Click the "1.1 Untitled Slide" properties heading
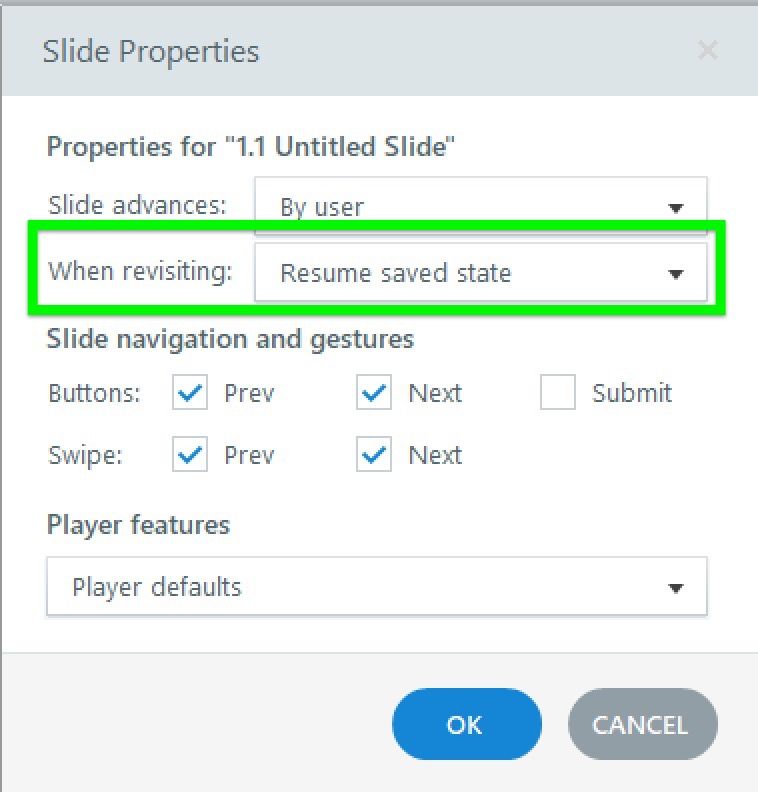Screen dimensions: 758x792 tap(251, 147)
